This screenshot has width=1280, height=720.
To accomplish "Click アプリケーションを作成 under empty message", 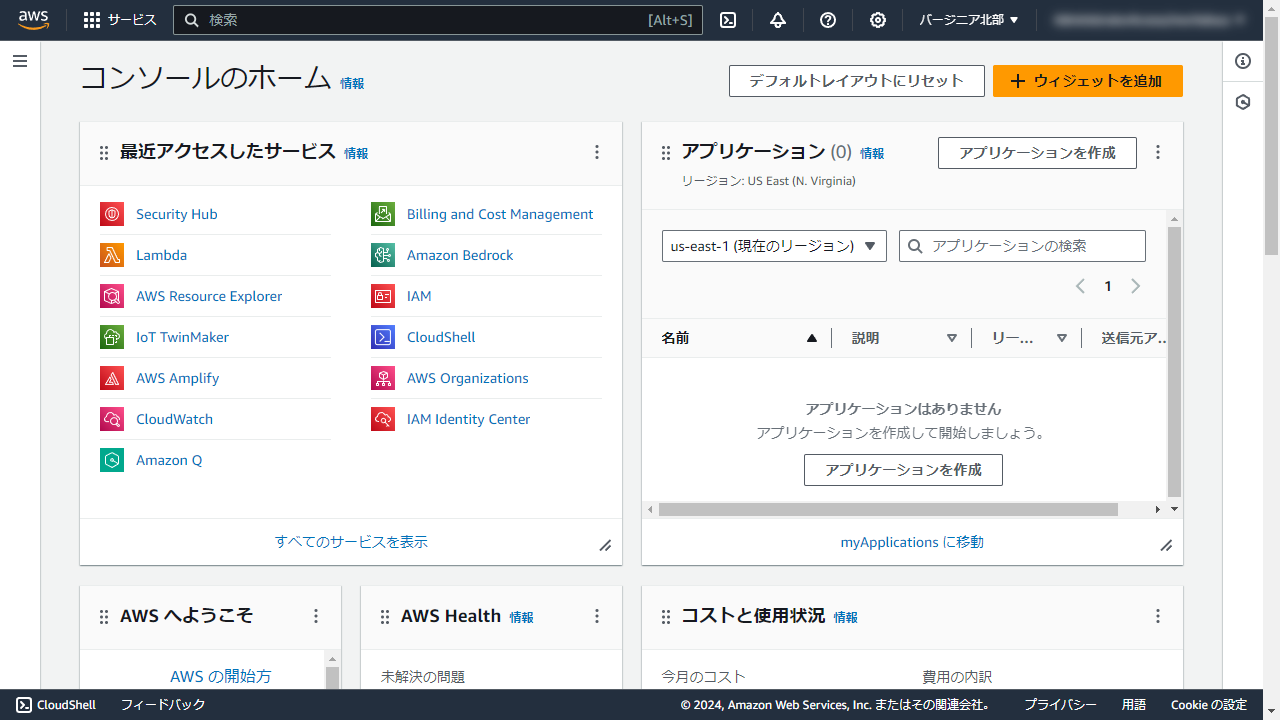I will [903, 470].
